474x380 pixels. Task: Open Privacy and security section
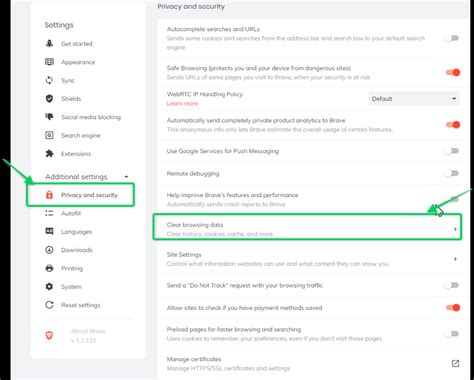click(89, 195)
